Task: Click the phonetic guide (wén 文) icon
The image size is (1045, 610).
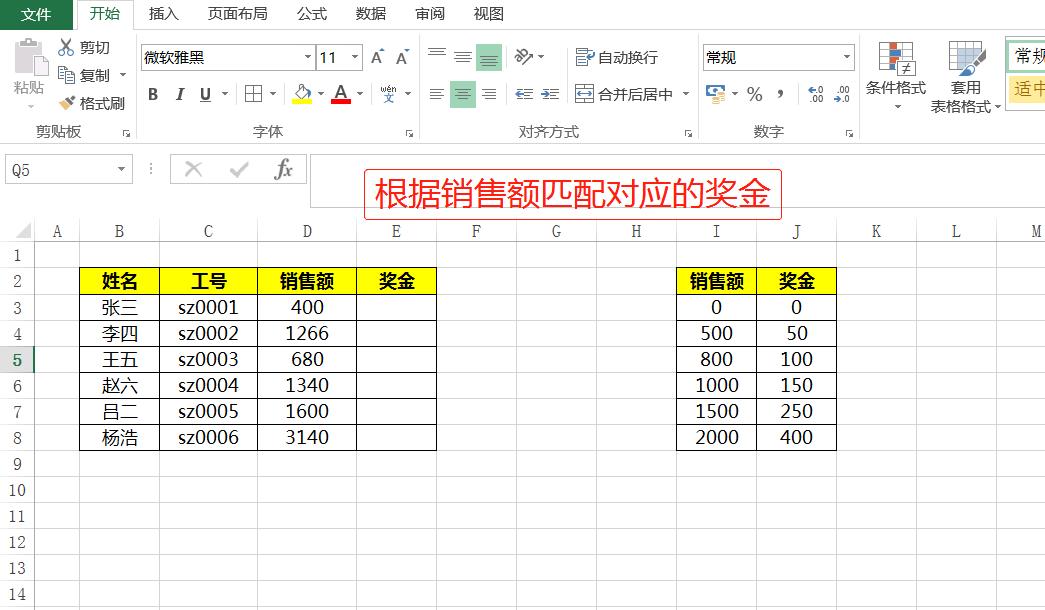Action: click(388, 94)
